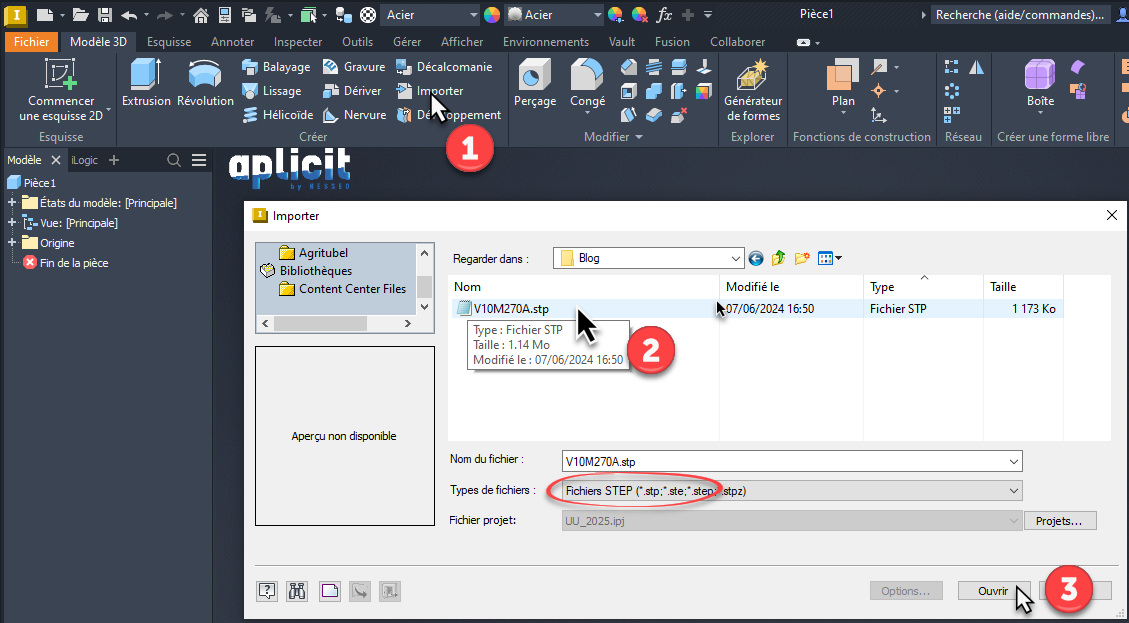The width and height of the screenshot is (1129, 623).
Task: Open the Perçage hole tool
Action: (x=534, y=83)
